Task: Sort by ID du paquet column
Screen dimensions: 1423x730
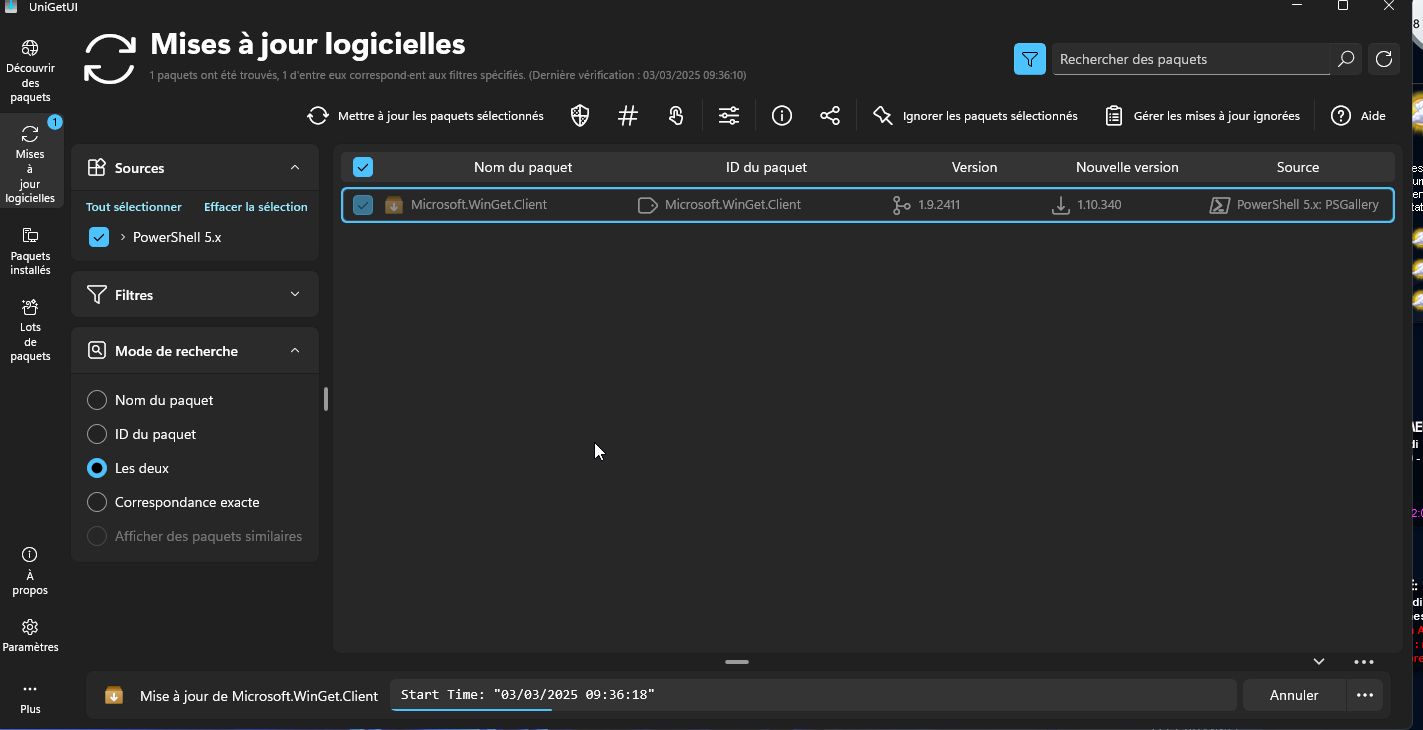Action: point(766,167)
